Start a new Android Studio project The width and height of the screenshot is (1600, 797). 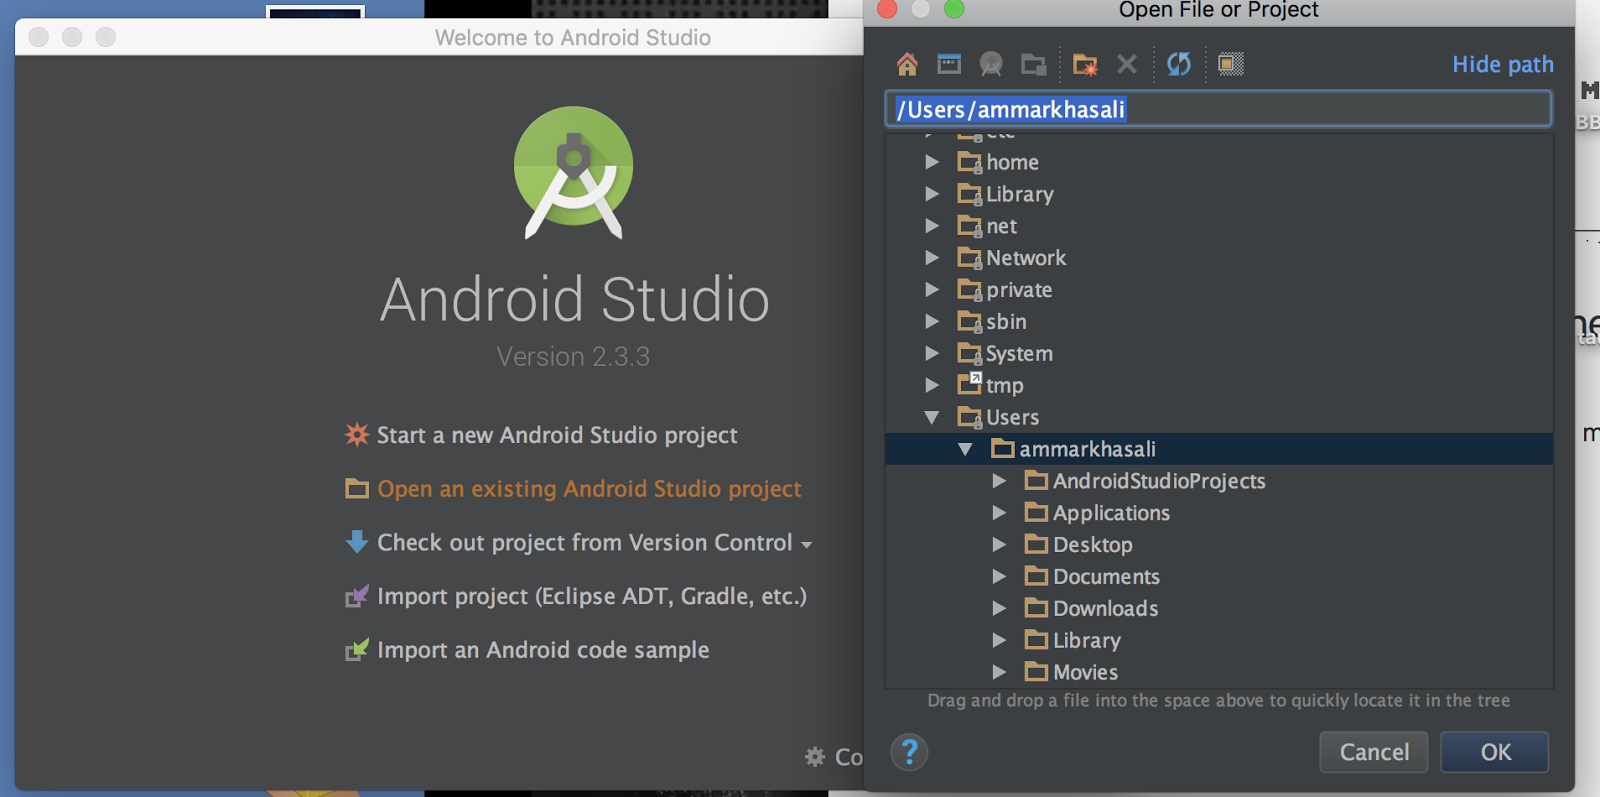pyautogui.click(x=541, y=435)
